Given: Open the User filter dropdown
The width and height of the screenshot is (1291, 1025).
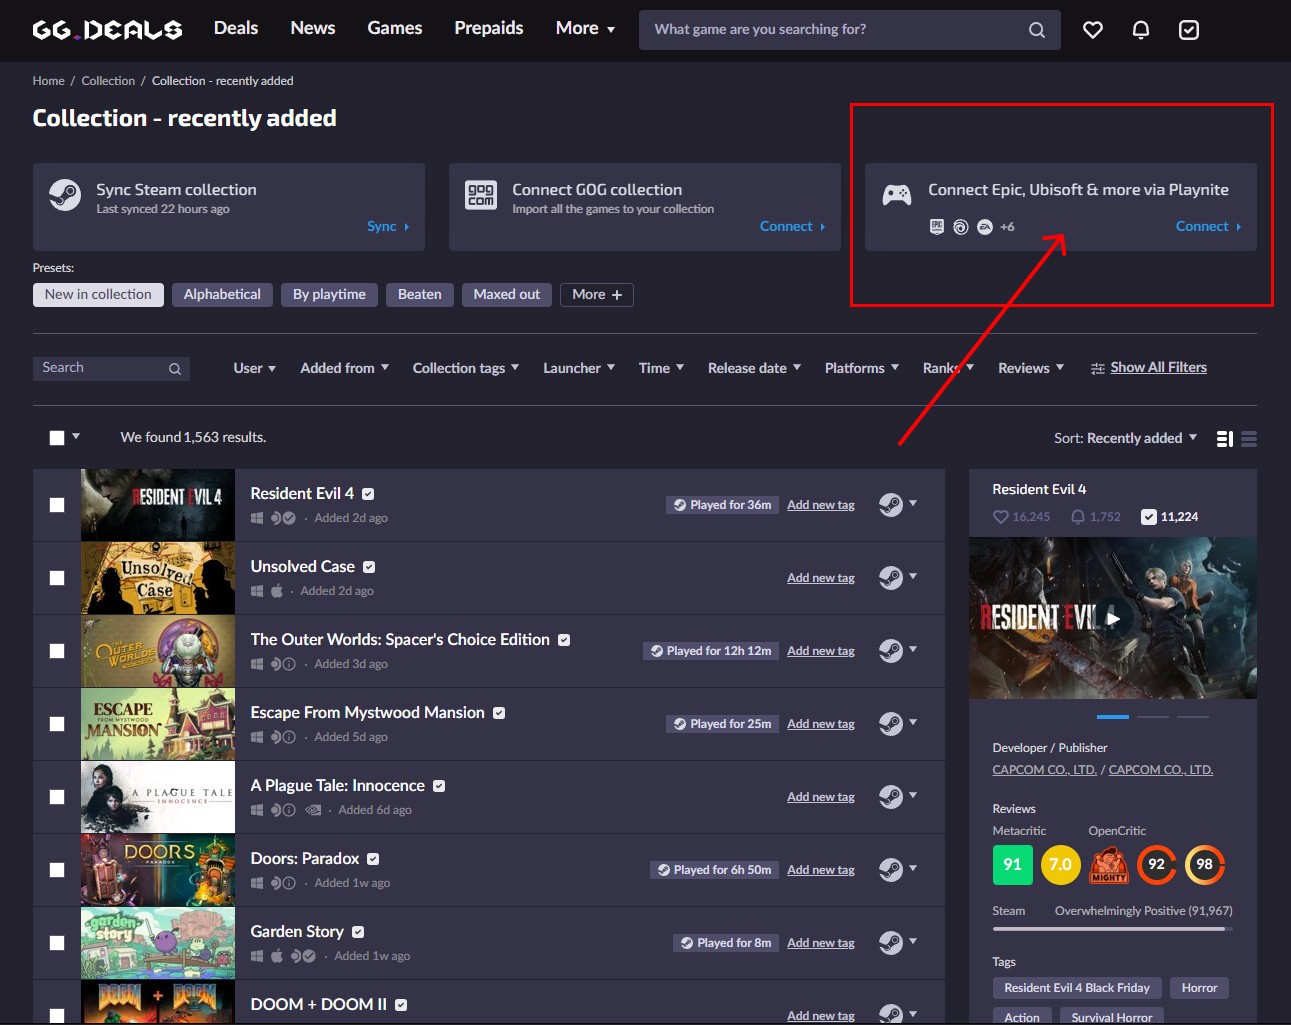Looking at the screenshot, I should pyautogui.click(x=254, y=368).
